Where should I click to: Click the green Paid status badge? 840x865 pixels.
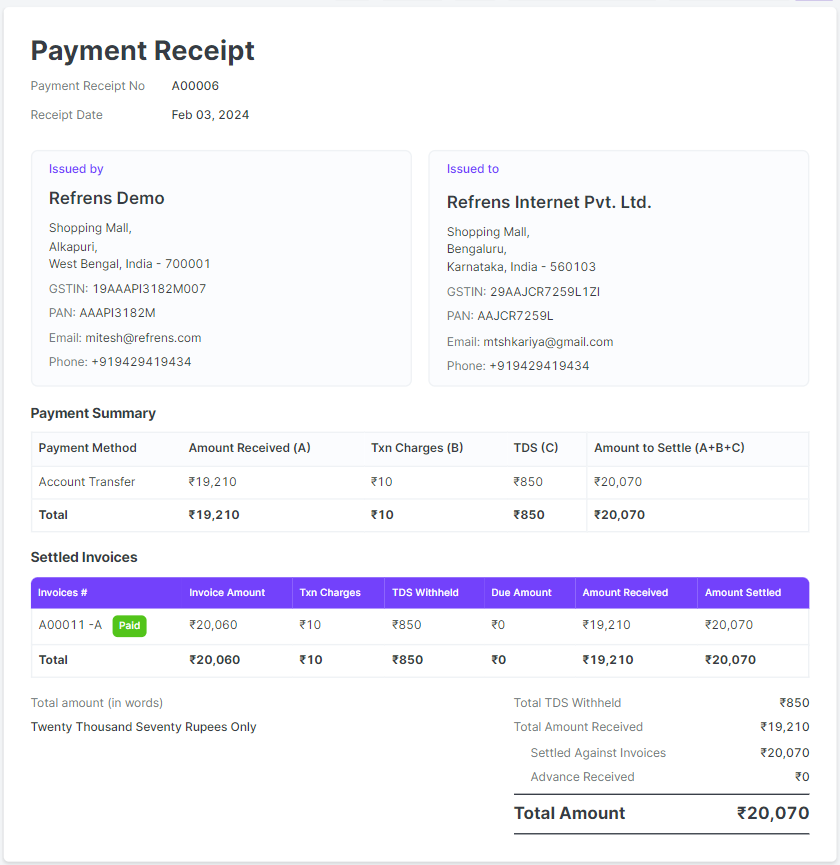(130, 626)
